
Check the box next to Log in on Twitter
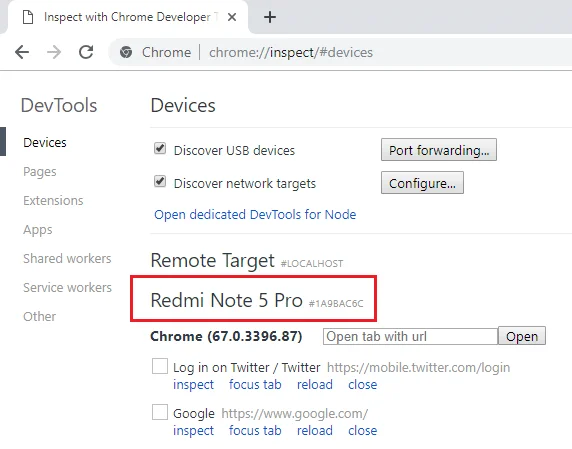tap(160, 366)
